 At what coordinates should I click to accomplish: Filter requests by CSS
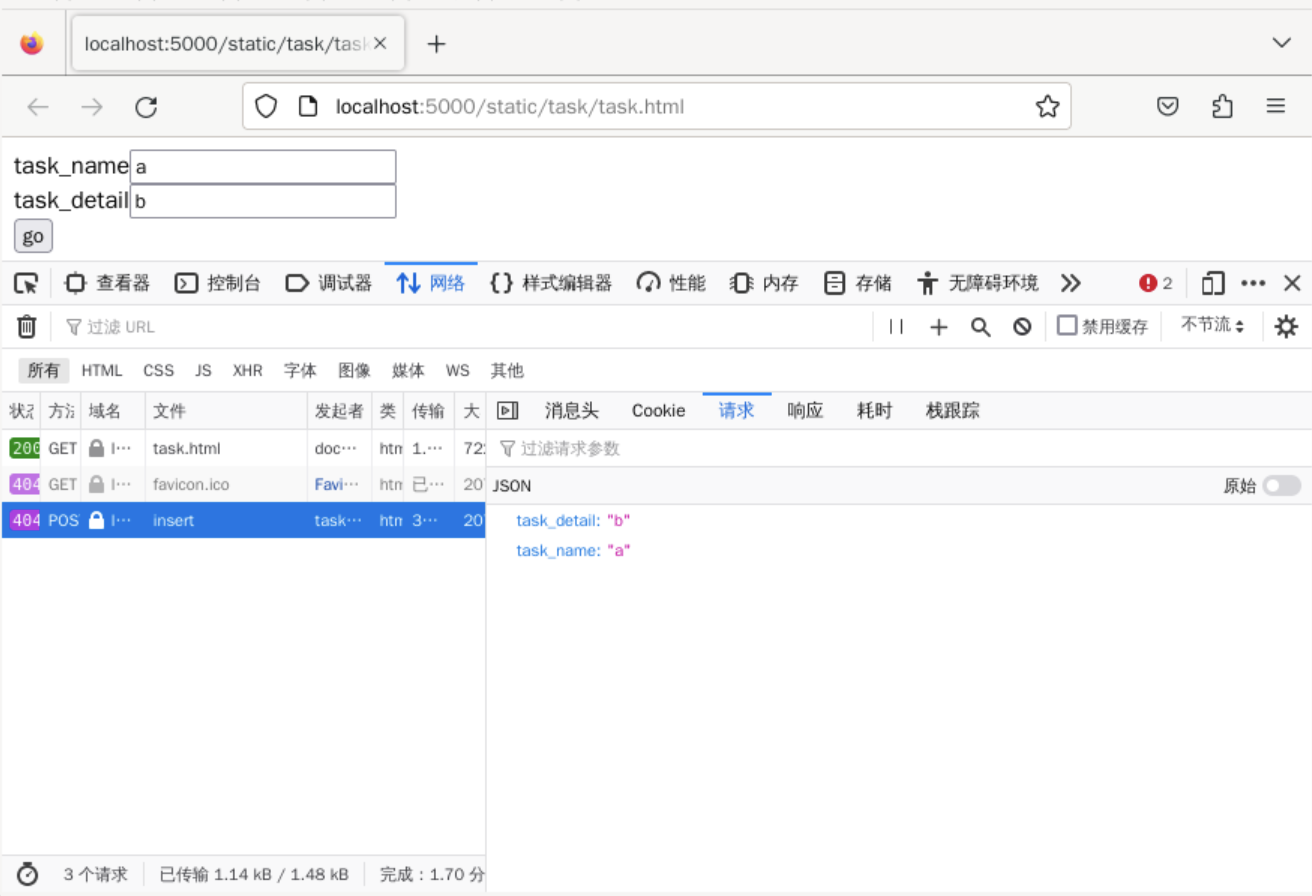158,371
